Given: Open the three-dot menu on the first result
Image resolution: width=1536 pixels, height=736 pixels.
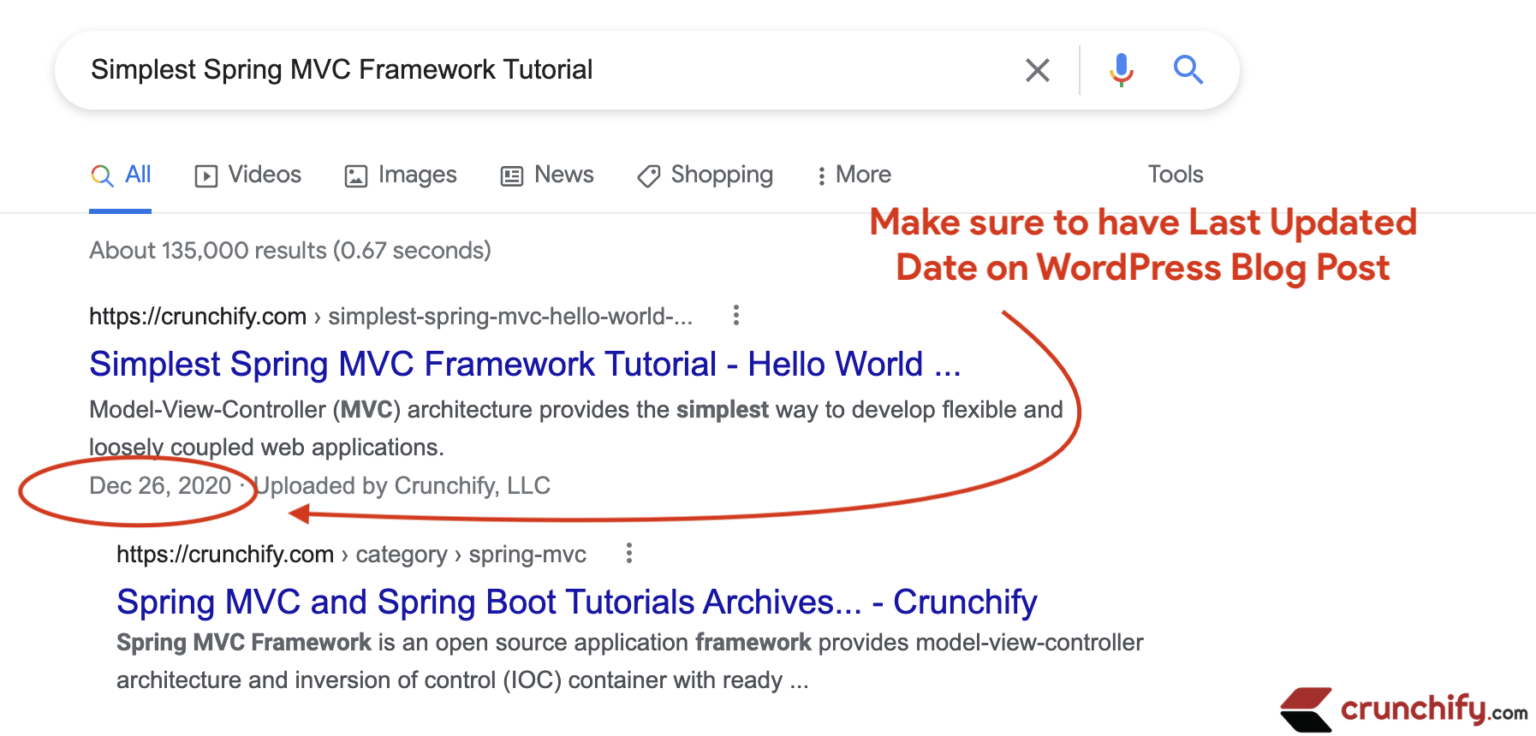Looking at the screenshot, I should pyautogui.click(x=736, y=315).
